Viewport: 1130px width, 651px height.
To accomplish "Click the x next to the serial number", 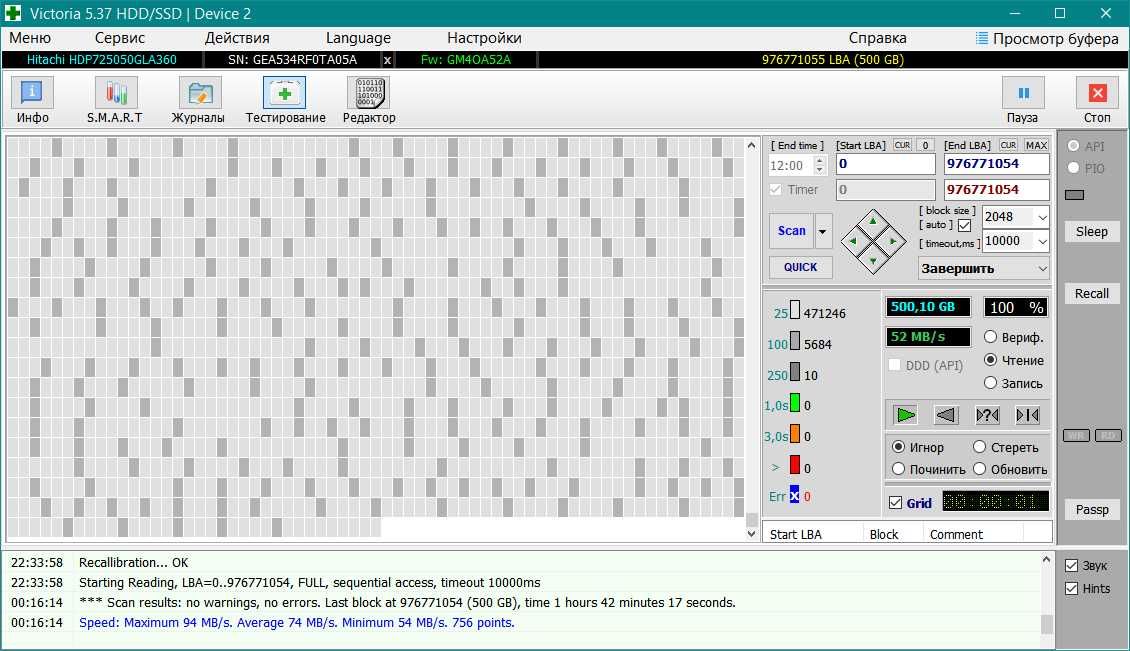I will (387, 60).
